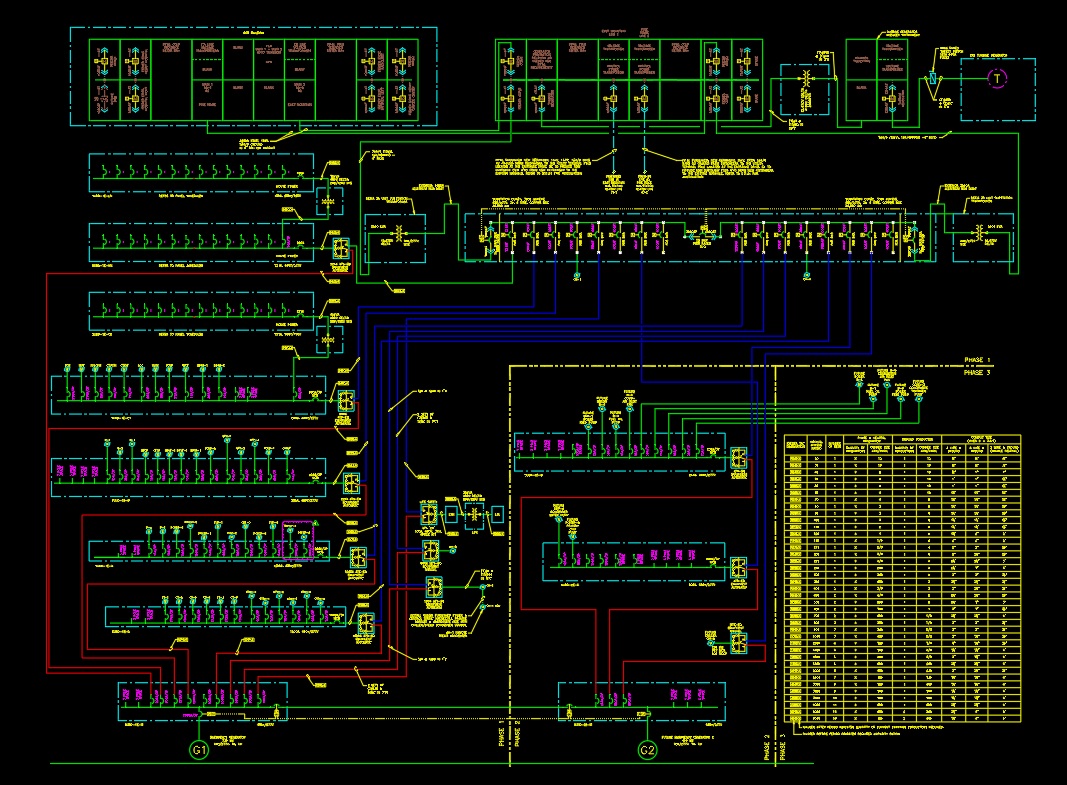
Task: Click the yellow dashed vertical phase boundary line
Action: [510, 566]
